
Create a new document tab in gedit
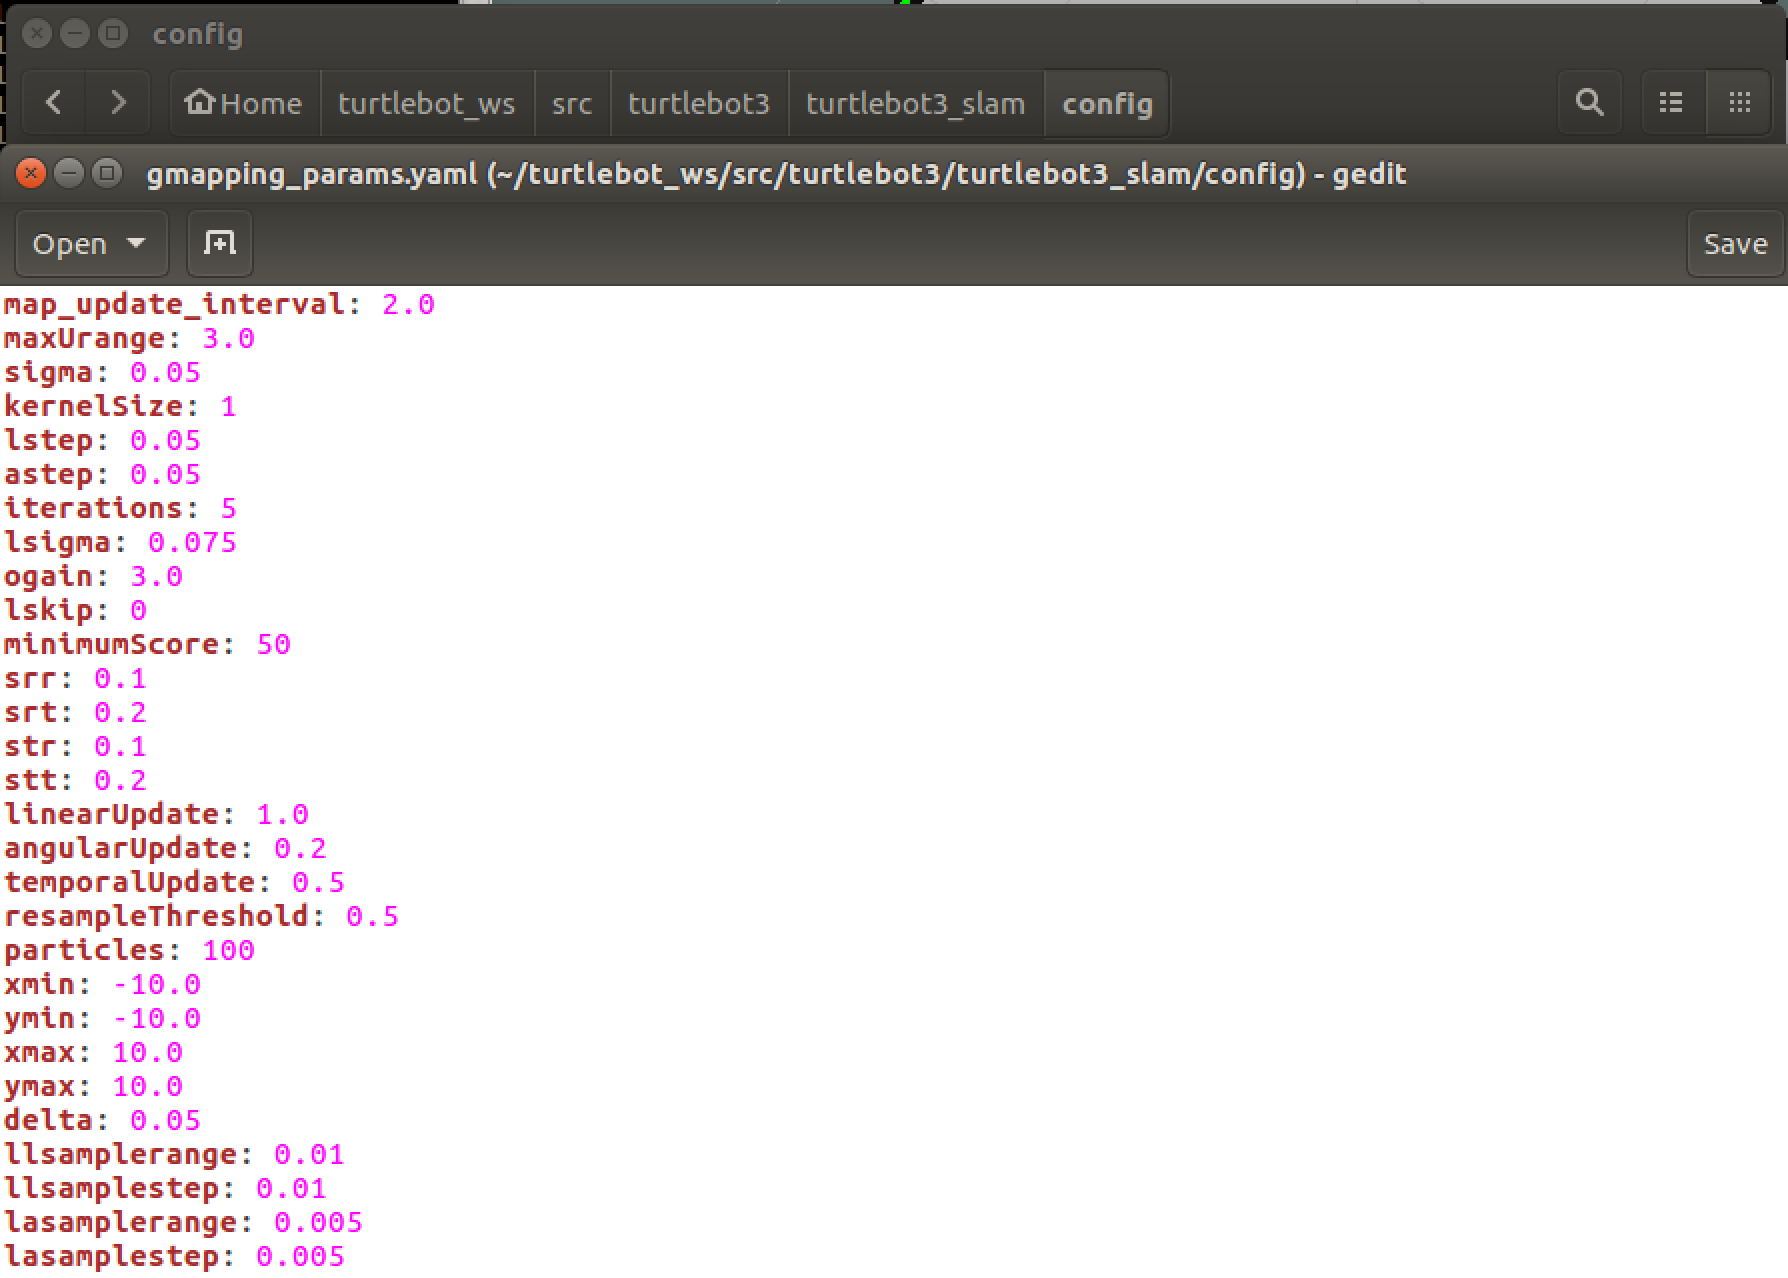(x=220, y=243)
